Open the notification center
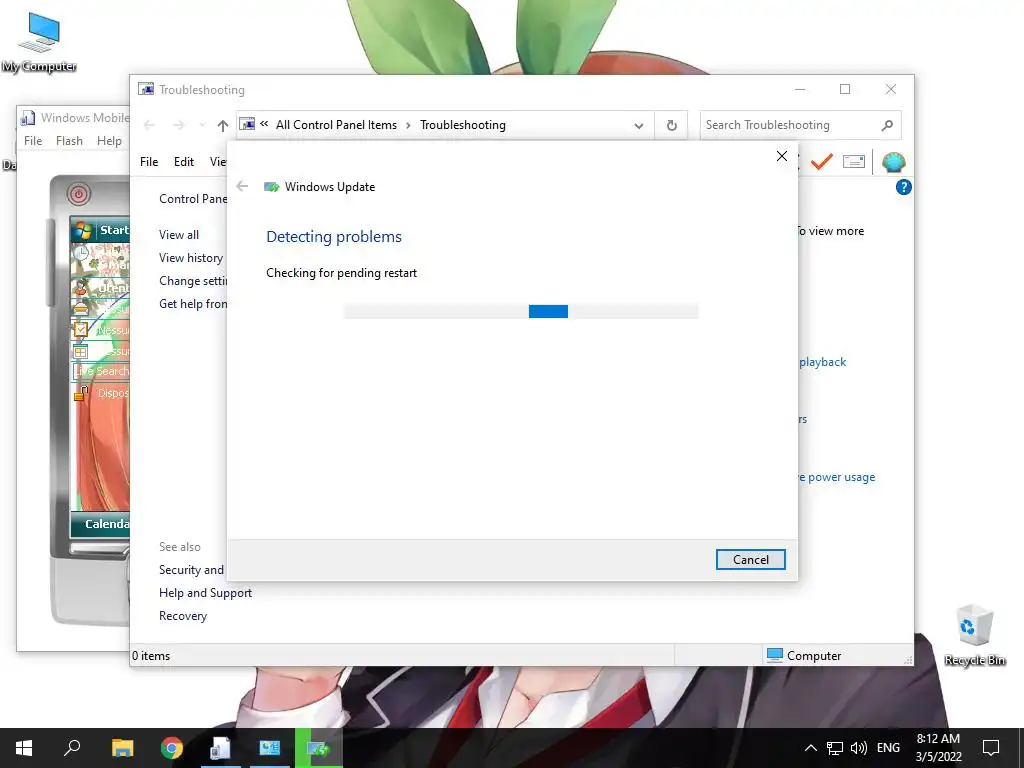 click(991, 748)
